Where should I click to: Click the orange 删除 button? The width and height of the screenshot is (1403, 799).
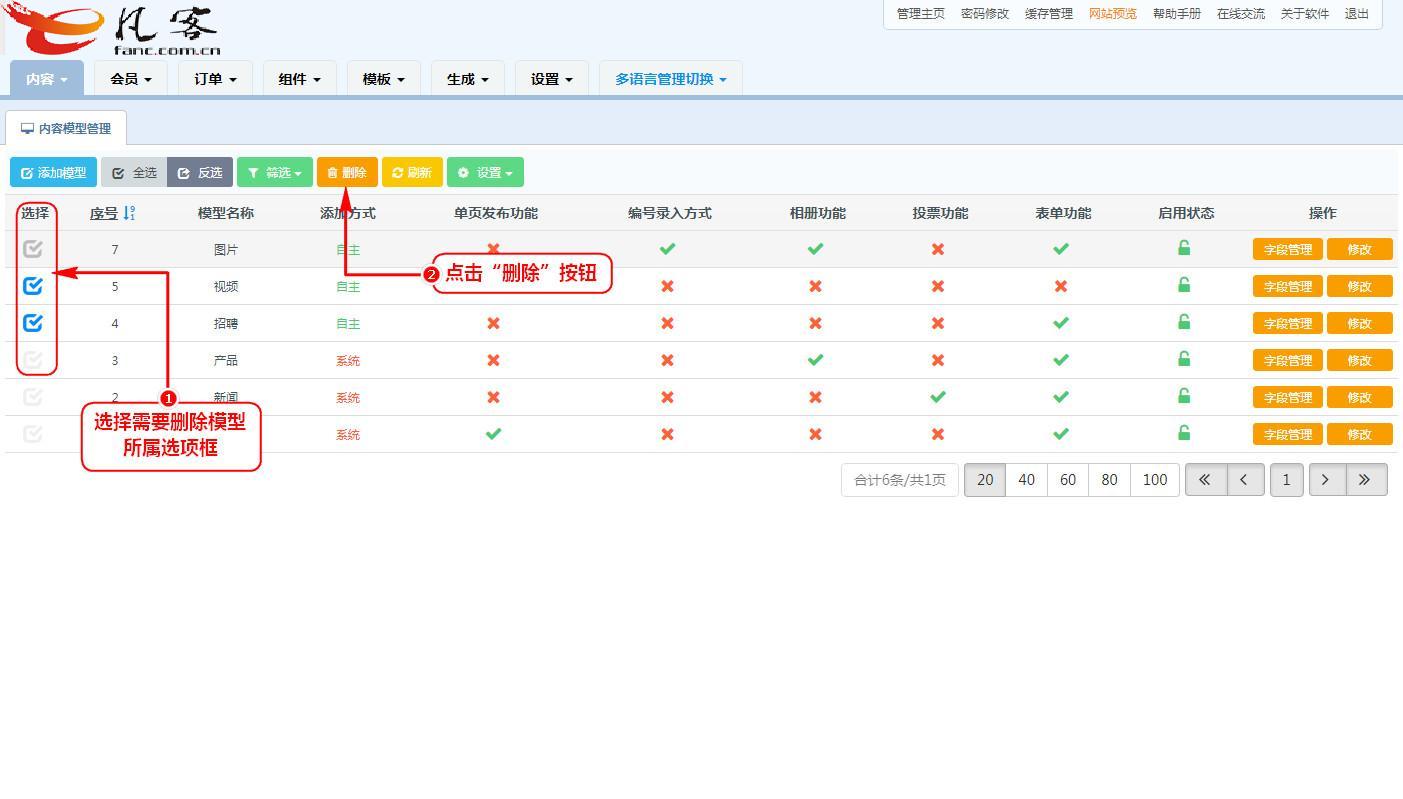pyautogui.click(x=347, y=173)
